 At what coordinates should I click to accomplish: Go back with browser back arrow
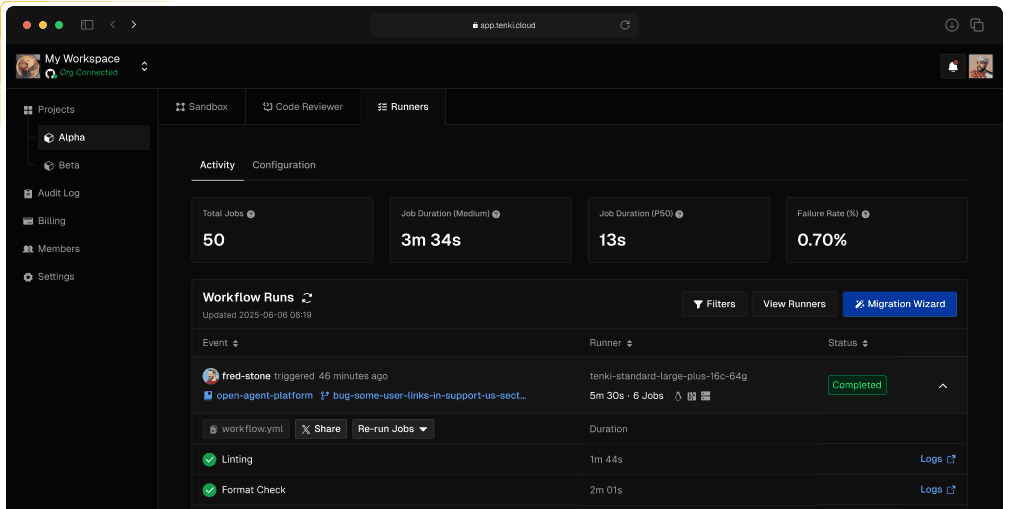(113, 24)
